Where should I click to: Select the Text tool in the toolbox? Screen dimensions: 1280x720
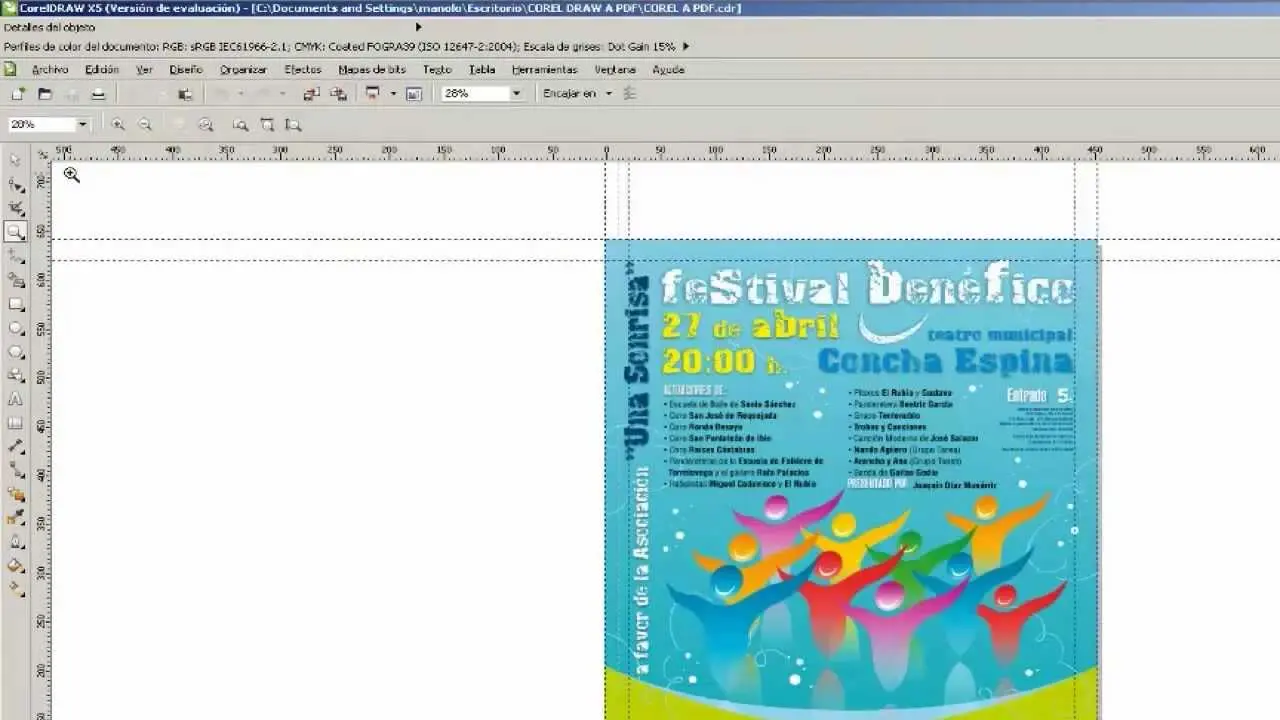[x=15, y=399]
